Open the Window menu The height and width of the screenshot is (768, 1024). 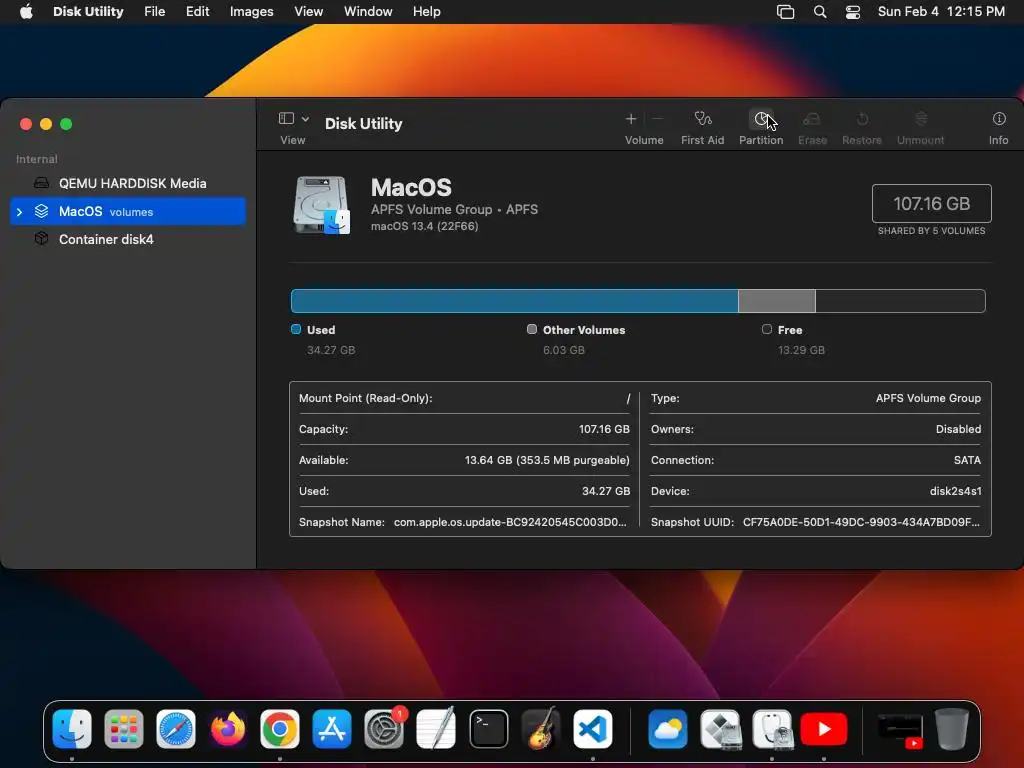click(x=368, y=12)
